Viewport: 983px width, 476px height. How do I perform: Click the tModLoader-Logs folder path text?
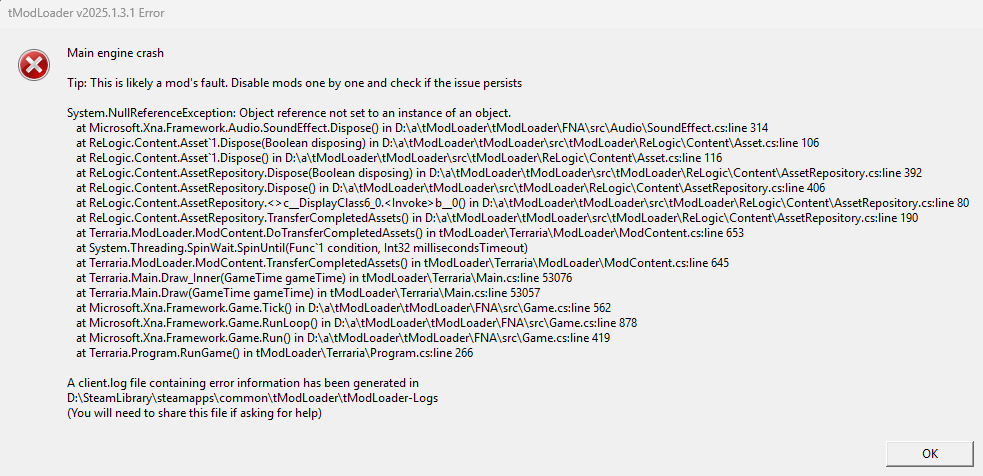tap(253, 398)
